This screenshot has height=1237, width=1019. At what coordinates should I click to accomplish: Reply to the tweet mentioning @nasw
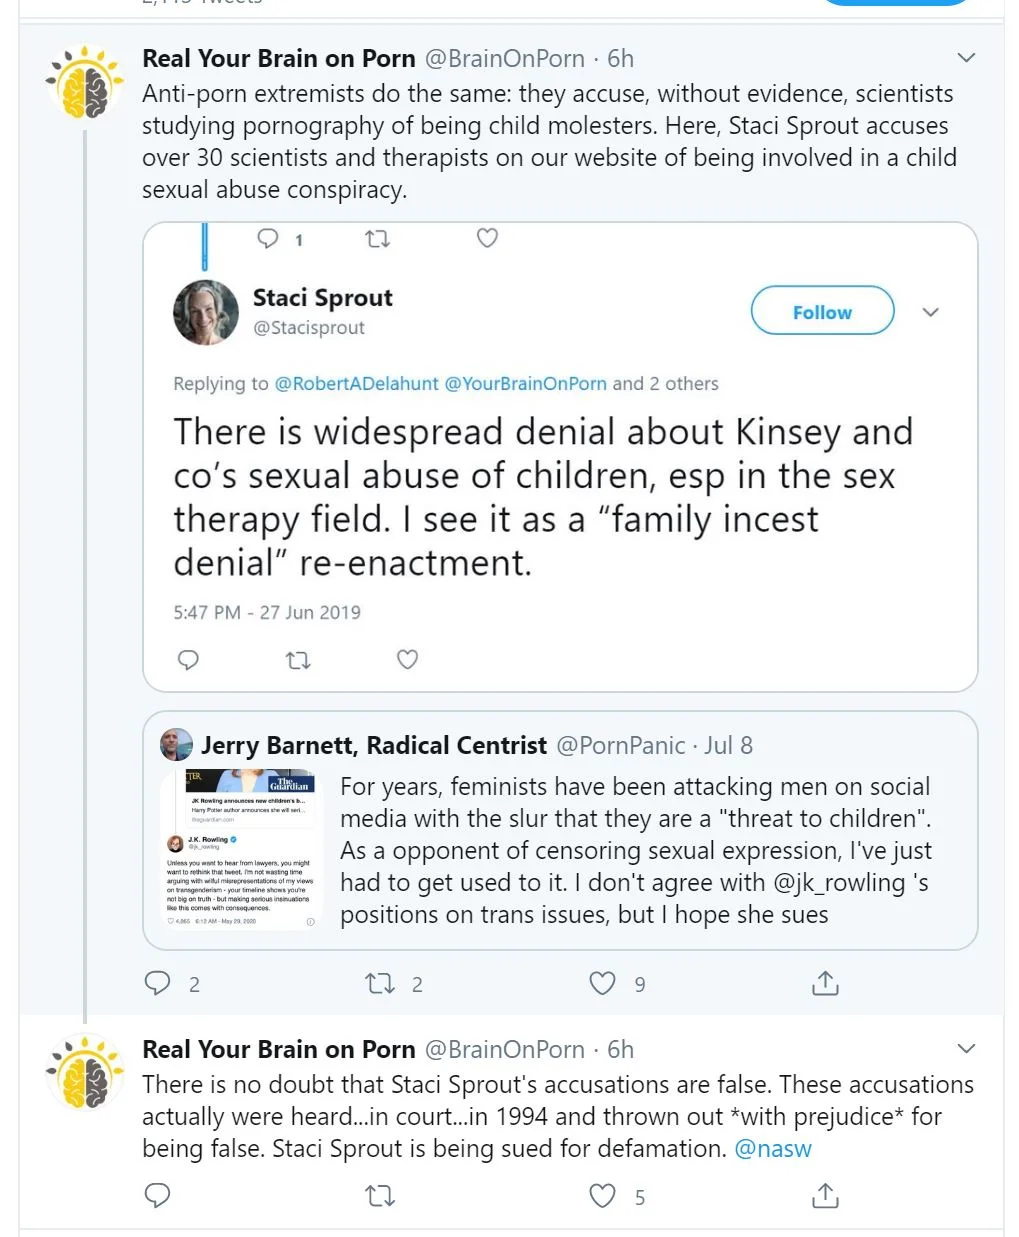coord(158,1195)
